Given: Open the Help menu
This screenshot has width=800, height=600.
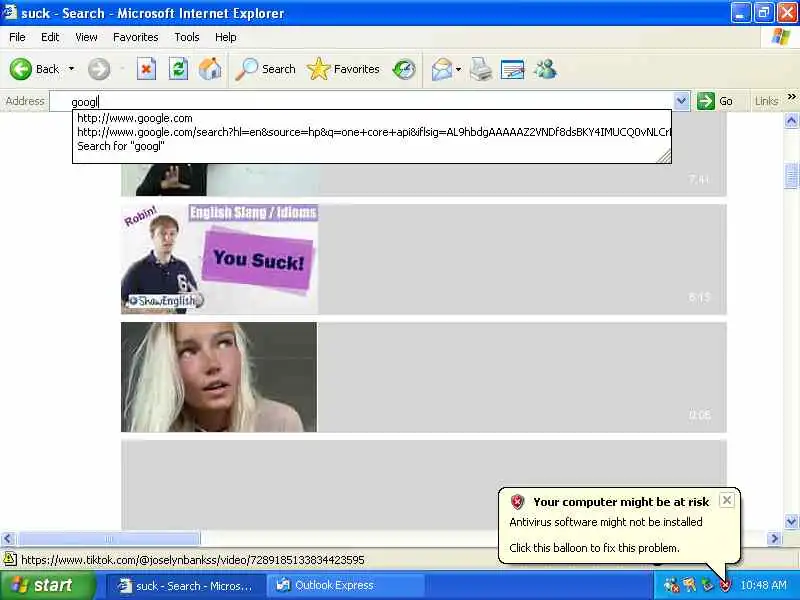Looking at the screenshot, I should click(x=226, y=37).
